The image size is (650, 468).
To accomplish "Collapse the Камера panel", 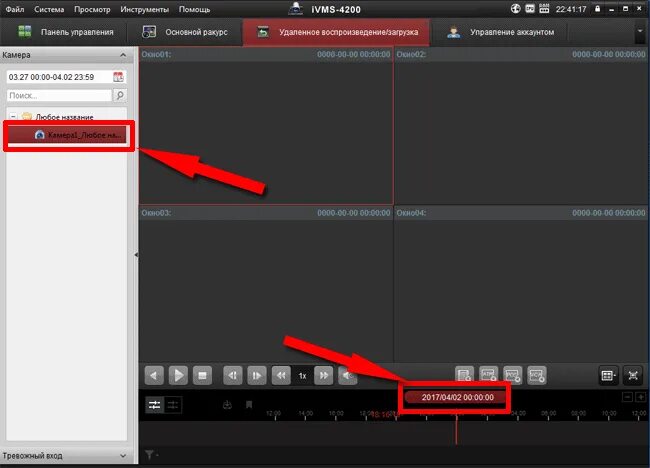I will pos(123,55).
